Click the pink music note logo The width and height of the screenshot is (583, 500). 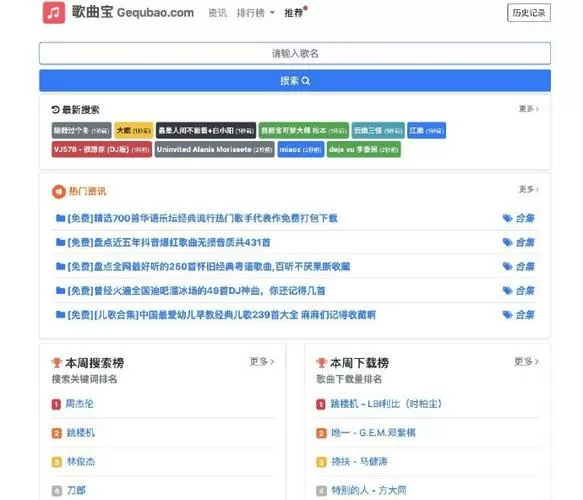coord(54,13)
